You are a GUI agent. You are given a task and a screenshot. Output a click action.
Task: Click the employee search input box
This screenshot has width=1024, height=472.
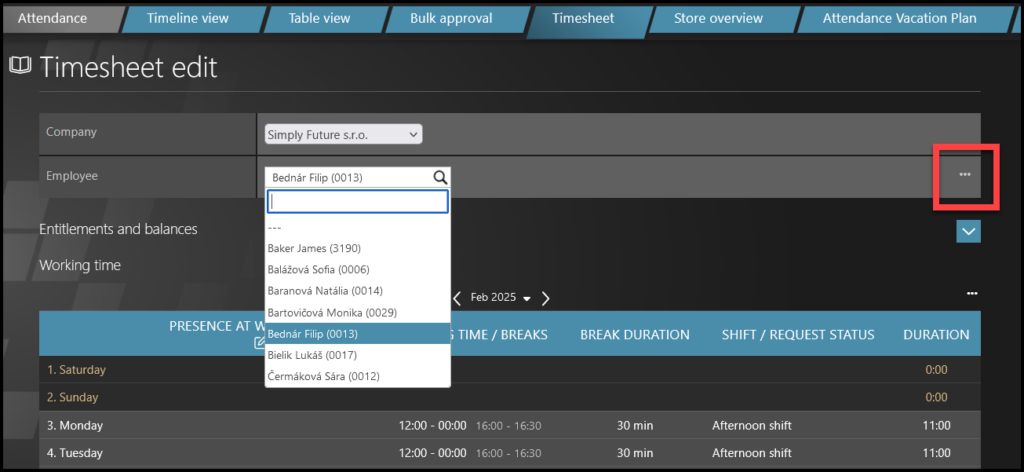coord(358,202)
